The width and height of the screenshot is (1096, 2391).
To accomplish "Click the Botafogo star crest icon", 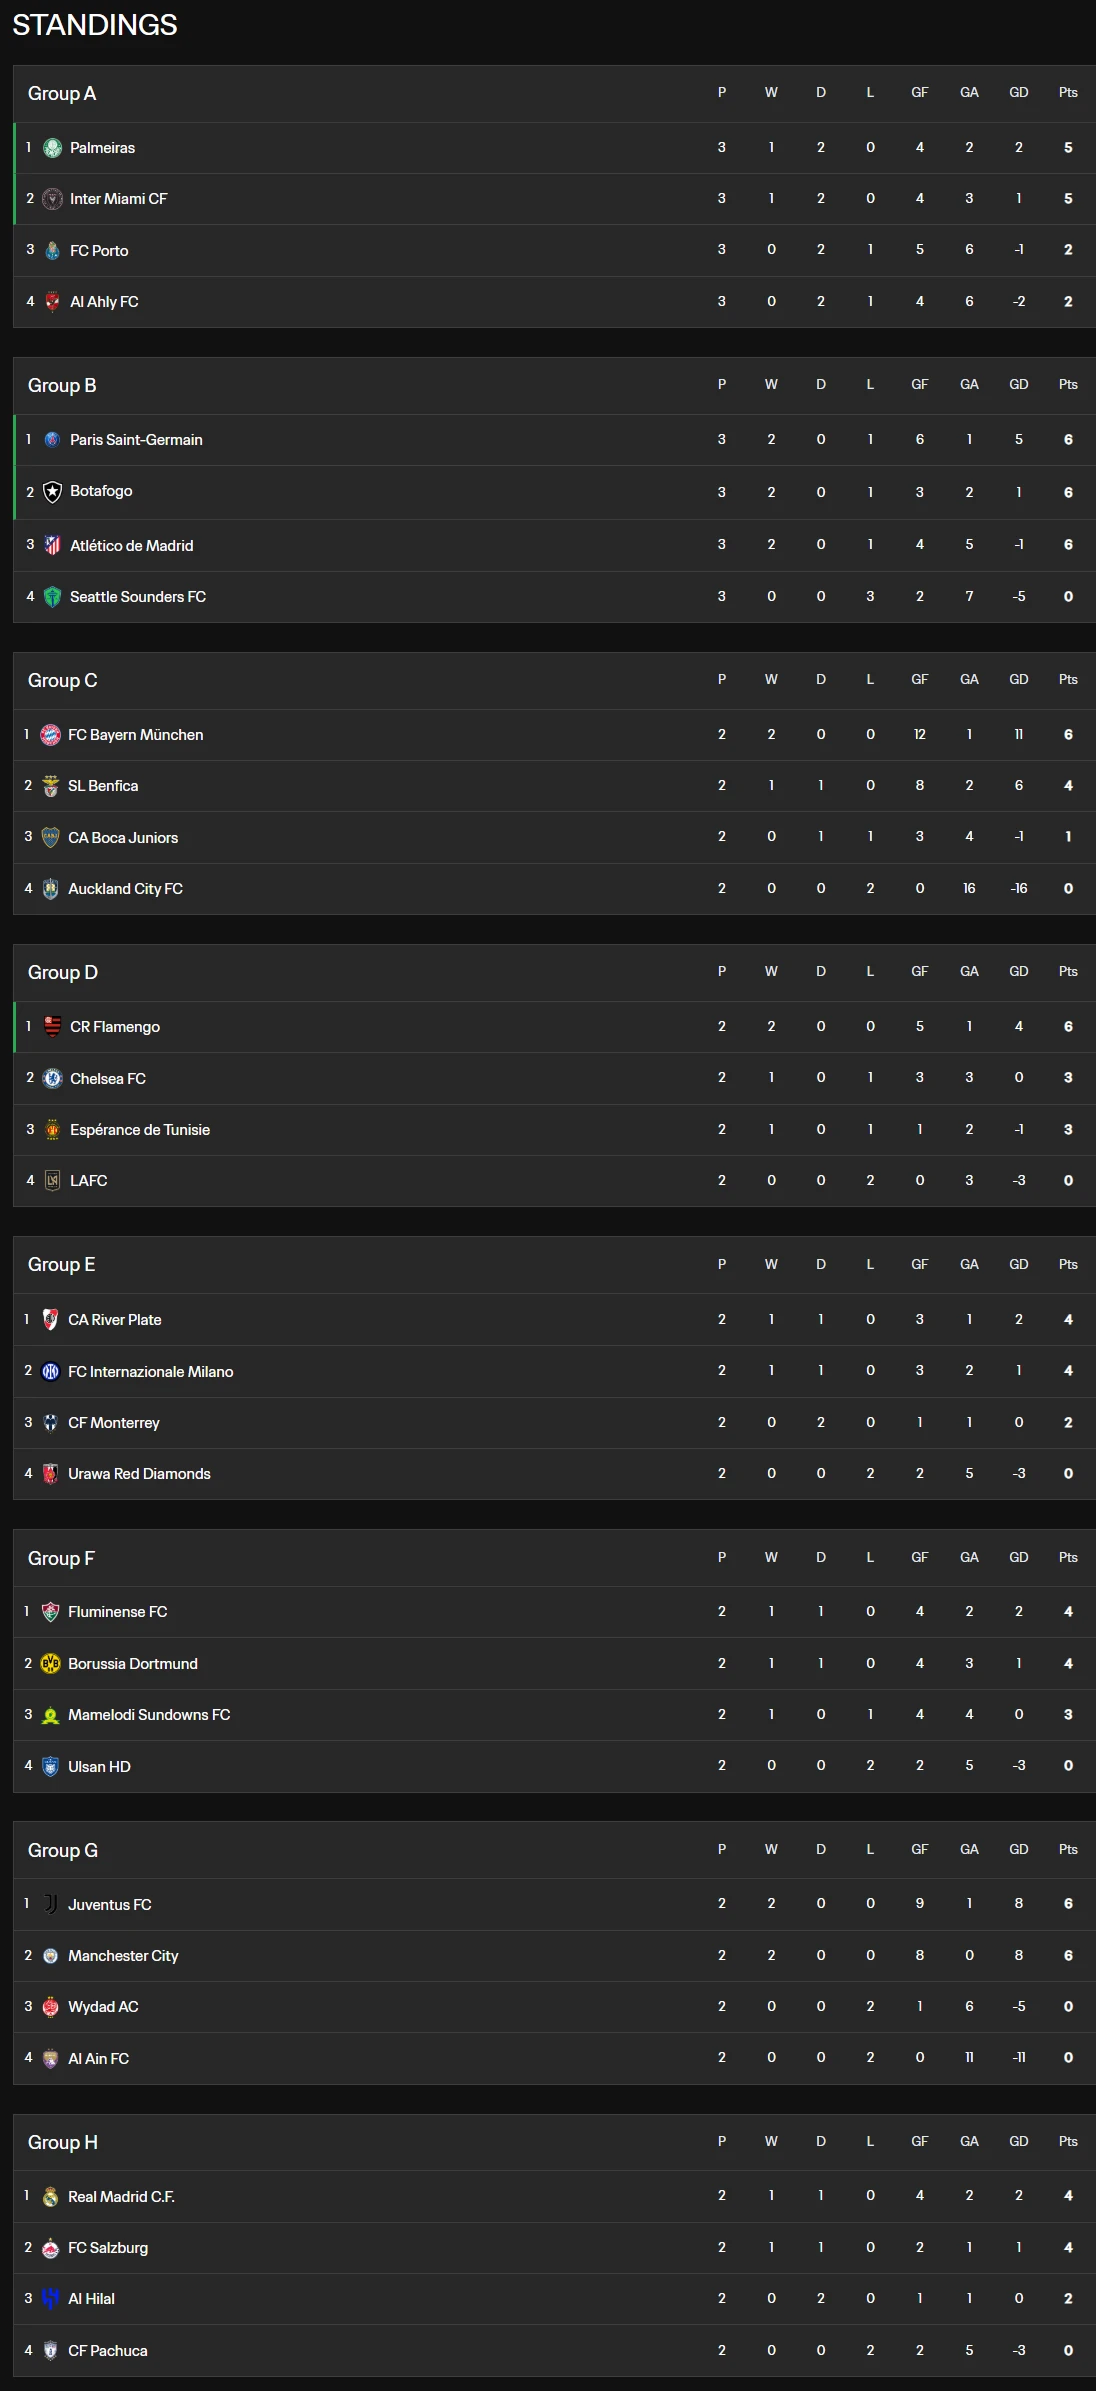I will pos(52,492).
